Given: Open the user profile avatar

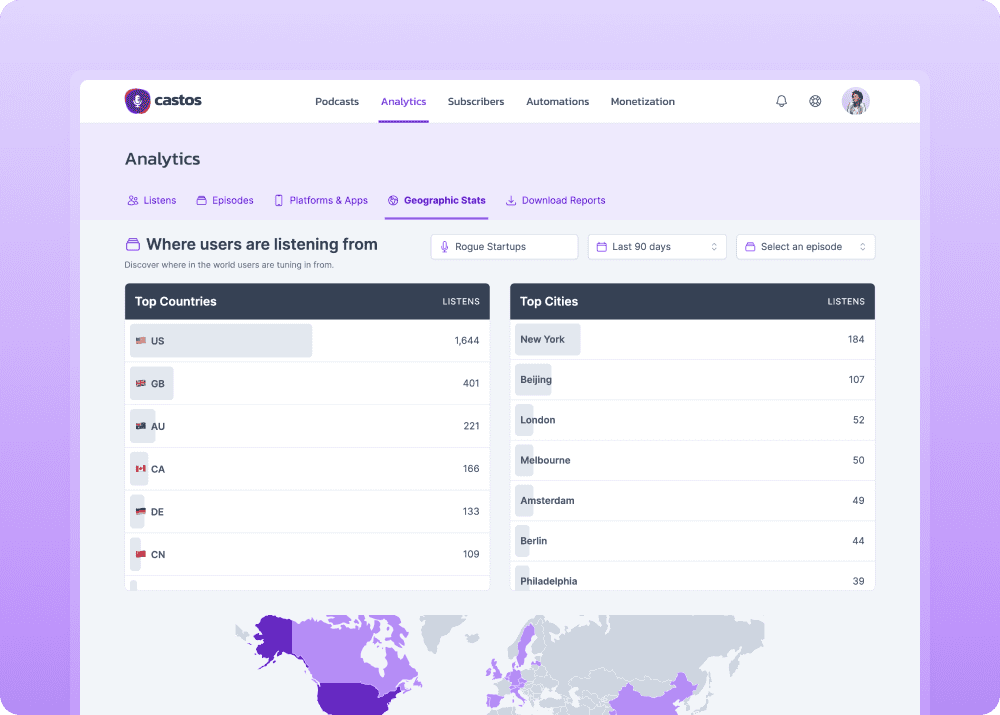Looking at the screenshot, I should click(x=855, y=101).
